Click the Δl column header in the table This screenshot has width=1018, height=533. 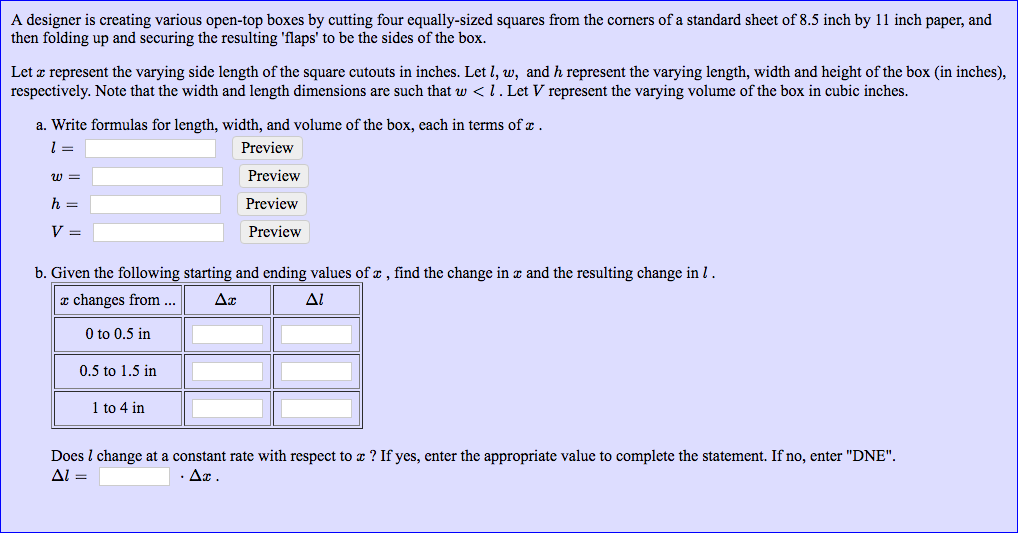coord(316,300)
